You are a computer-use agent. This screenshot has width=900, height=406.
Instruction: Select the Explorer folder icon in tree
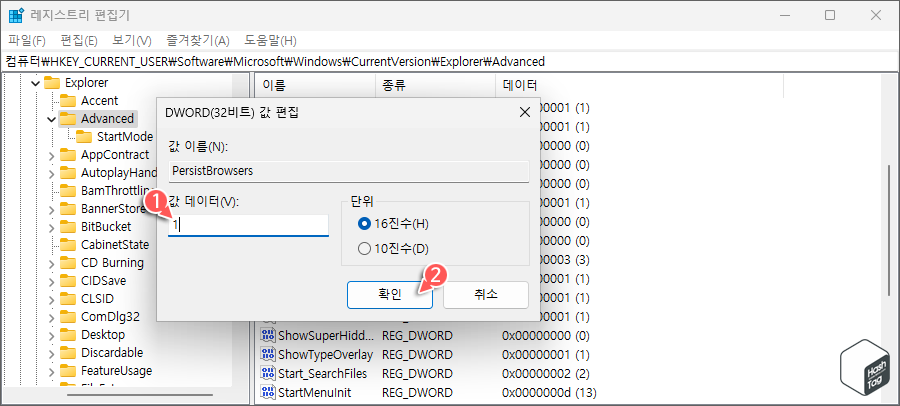click(52, 83)
